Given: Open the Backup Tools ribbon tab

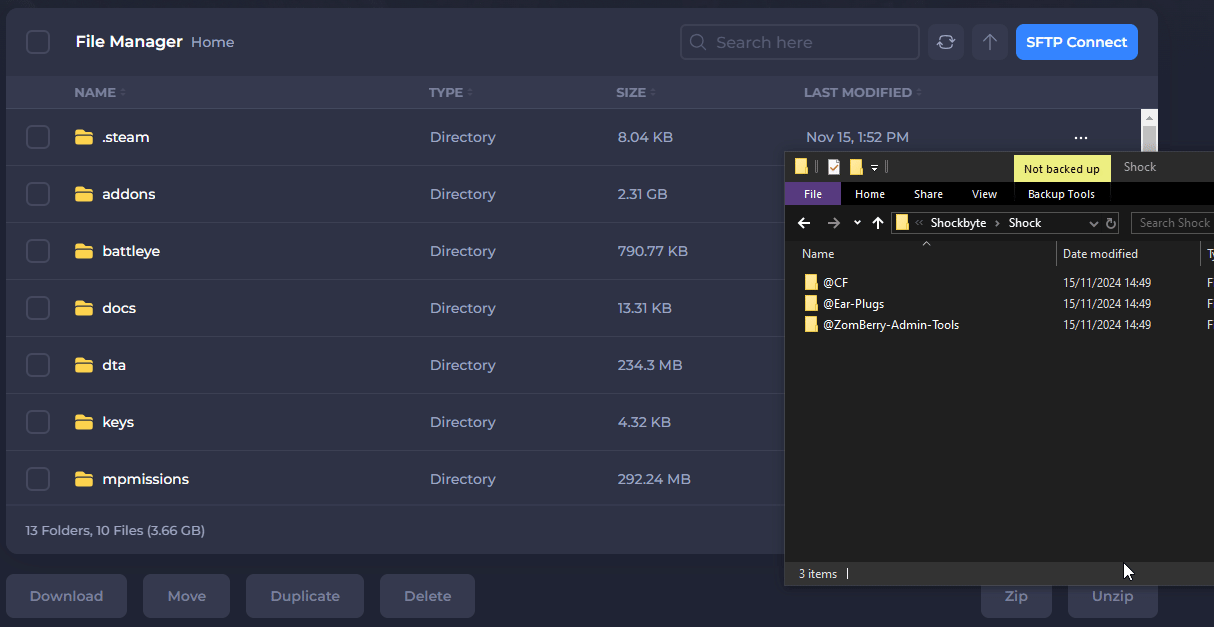Looking at the screenshot, I should [1061, 194].
